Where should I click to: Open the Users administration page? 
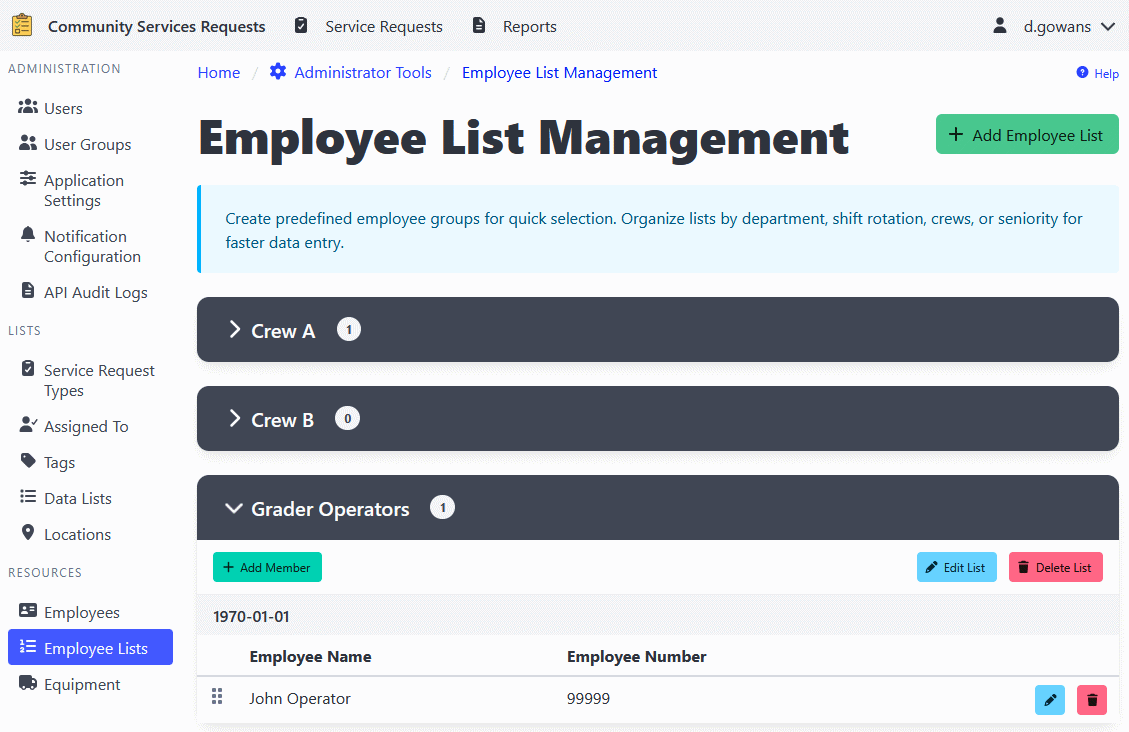pos(60,107)
